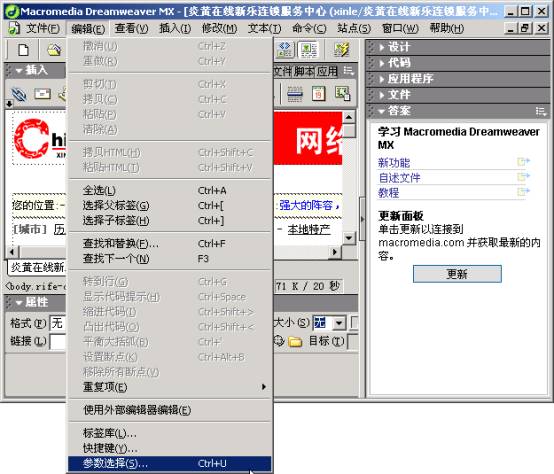Choose 查找和替换 from the Edit menu
The image size is (554, 474).
pos(170,244)
